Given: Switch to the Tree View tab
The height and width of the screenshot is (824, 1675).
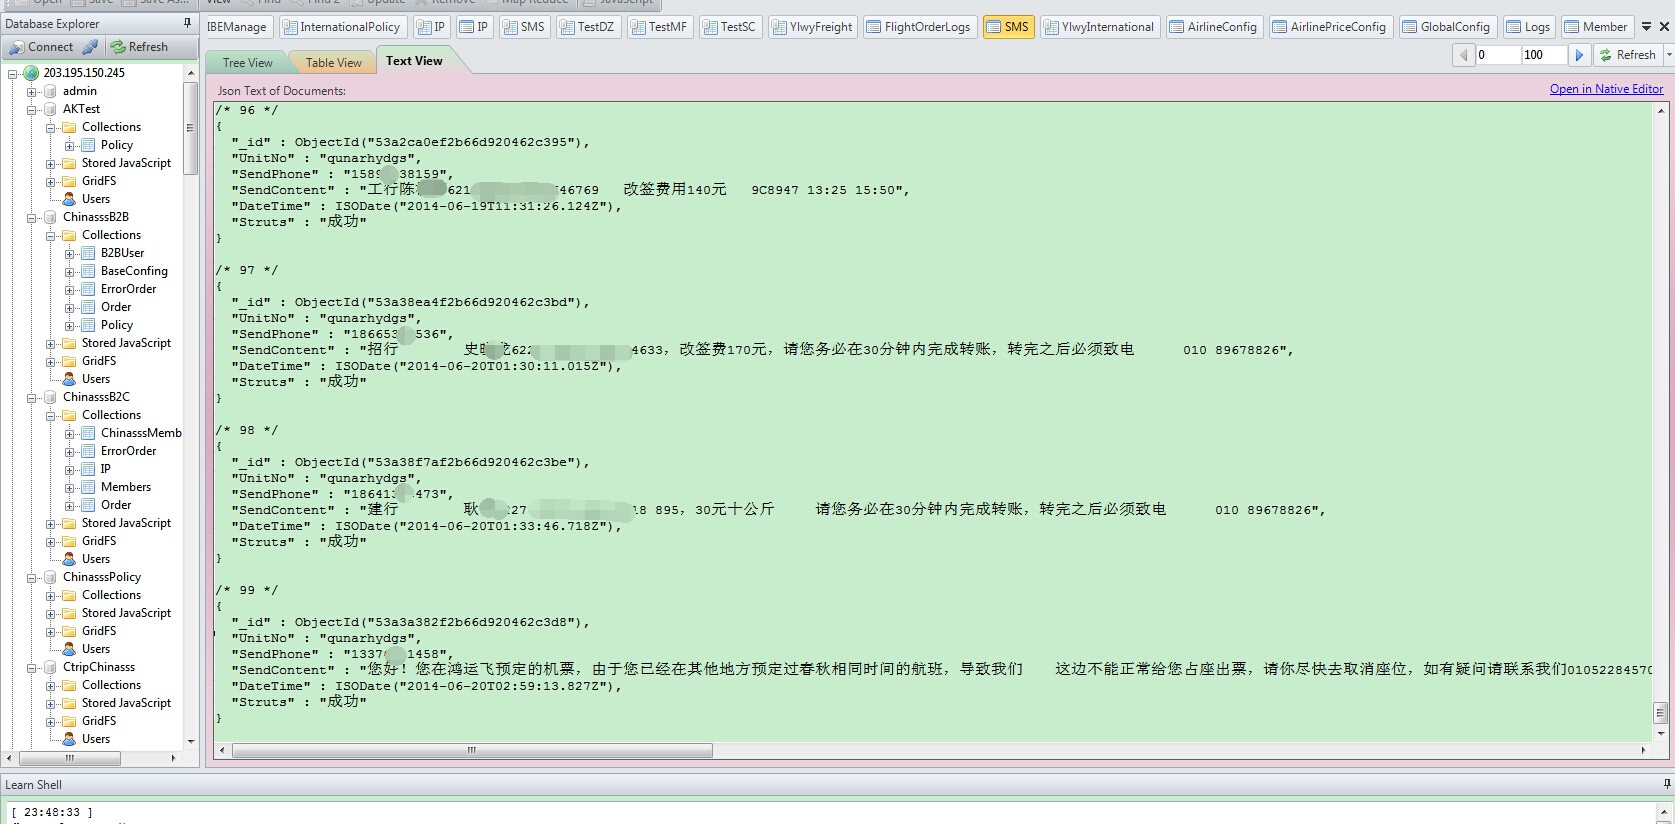Looking at the screenshot, I should (248, 62).
